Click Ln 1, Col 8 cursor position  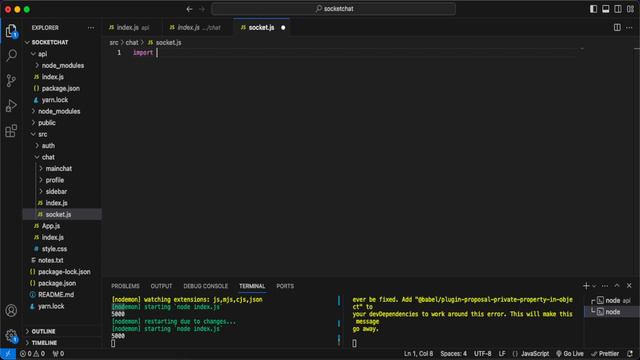[418, 354]
